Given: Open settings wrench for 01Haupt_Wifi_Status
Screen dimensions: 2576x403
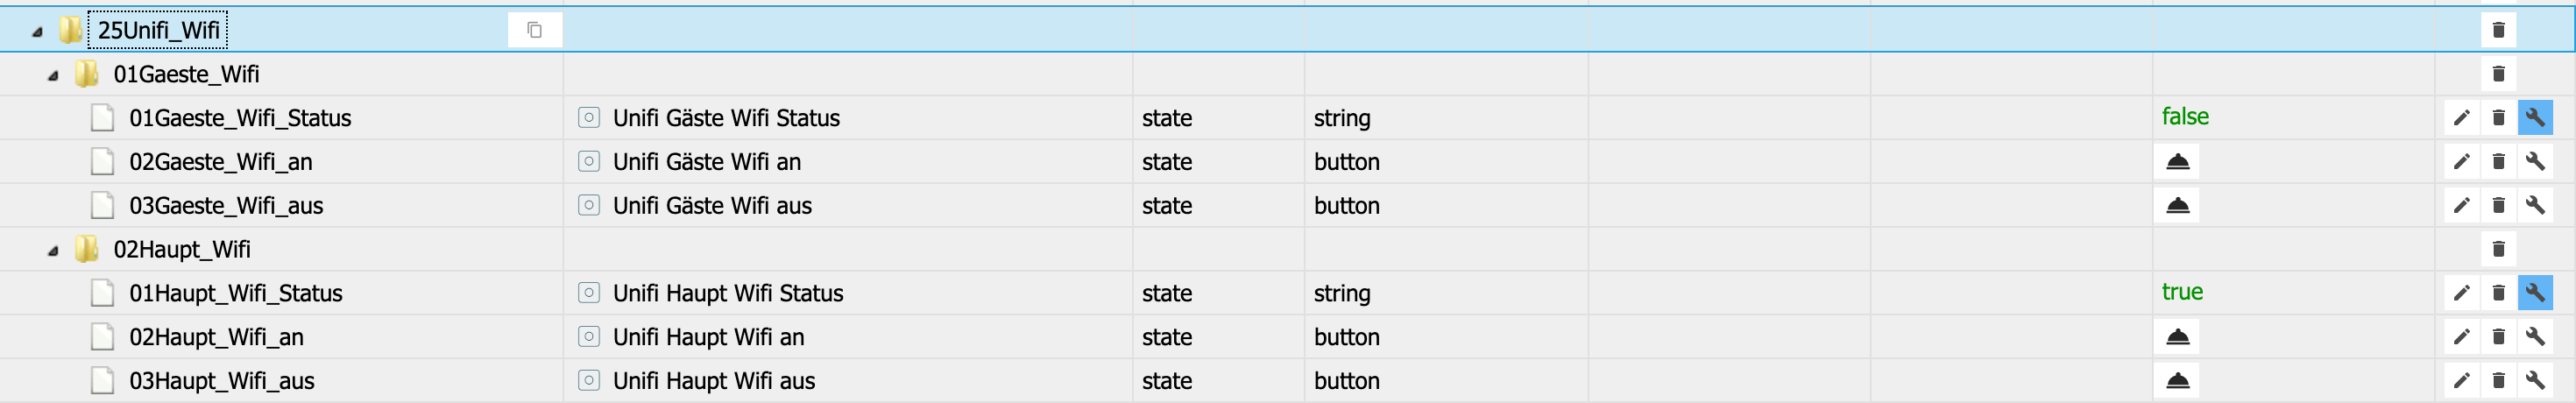Looking at the screenshot, I should coord(2534,293).
